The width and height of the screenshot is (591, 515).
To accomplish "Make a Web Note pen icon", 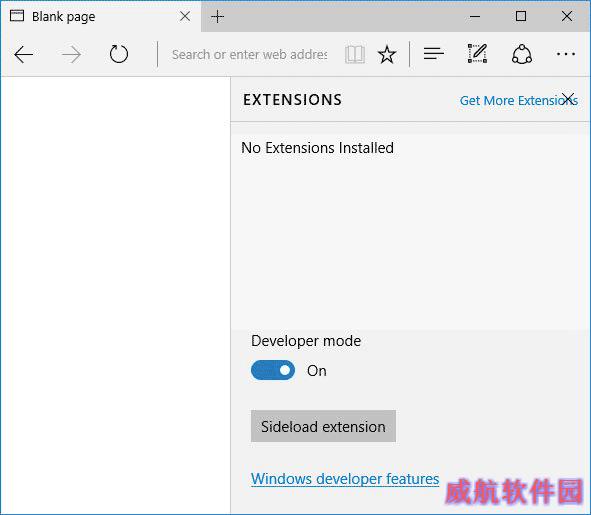I will (x=478, y=54).
